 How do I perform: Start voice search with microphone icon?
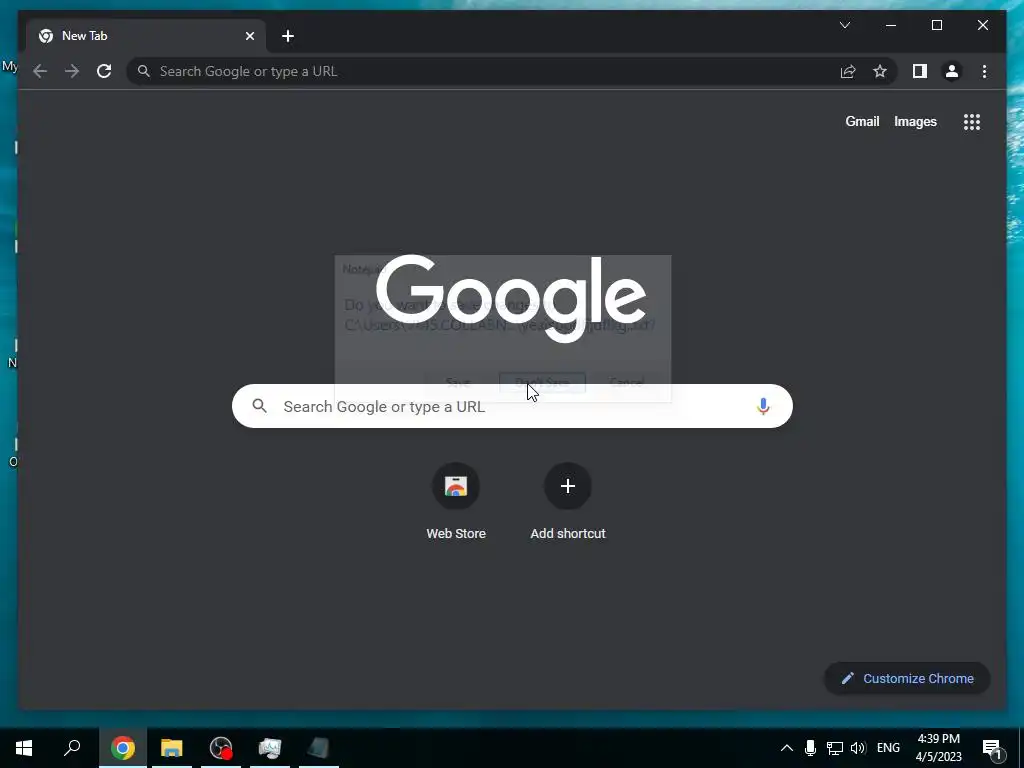point(763,406)
